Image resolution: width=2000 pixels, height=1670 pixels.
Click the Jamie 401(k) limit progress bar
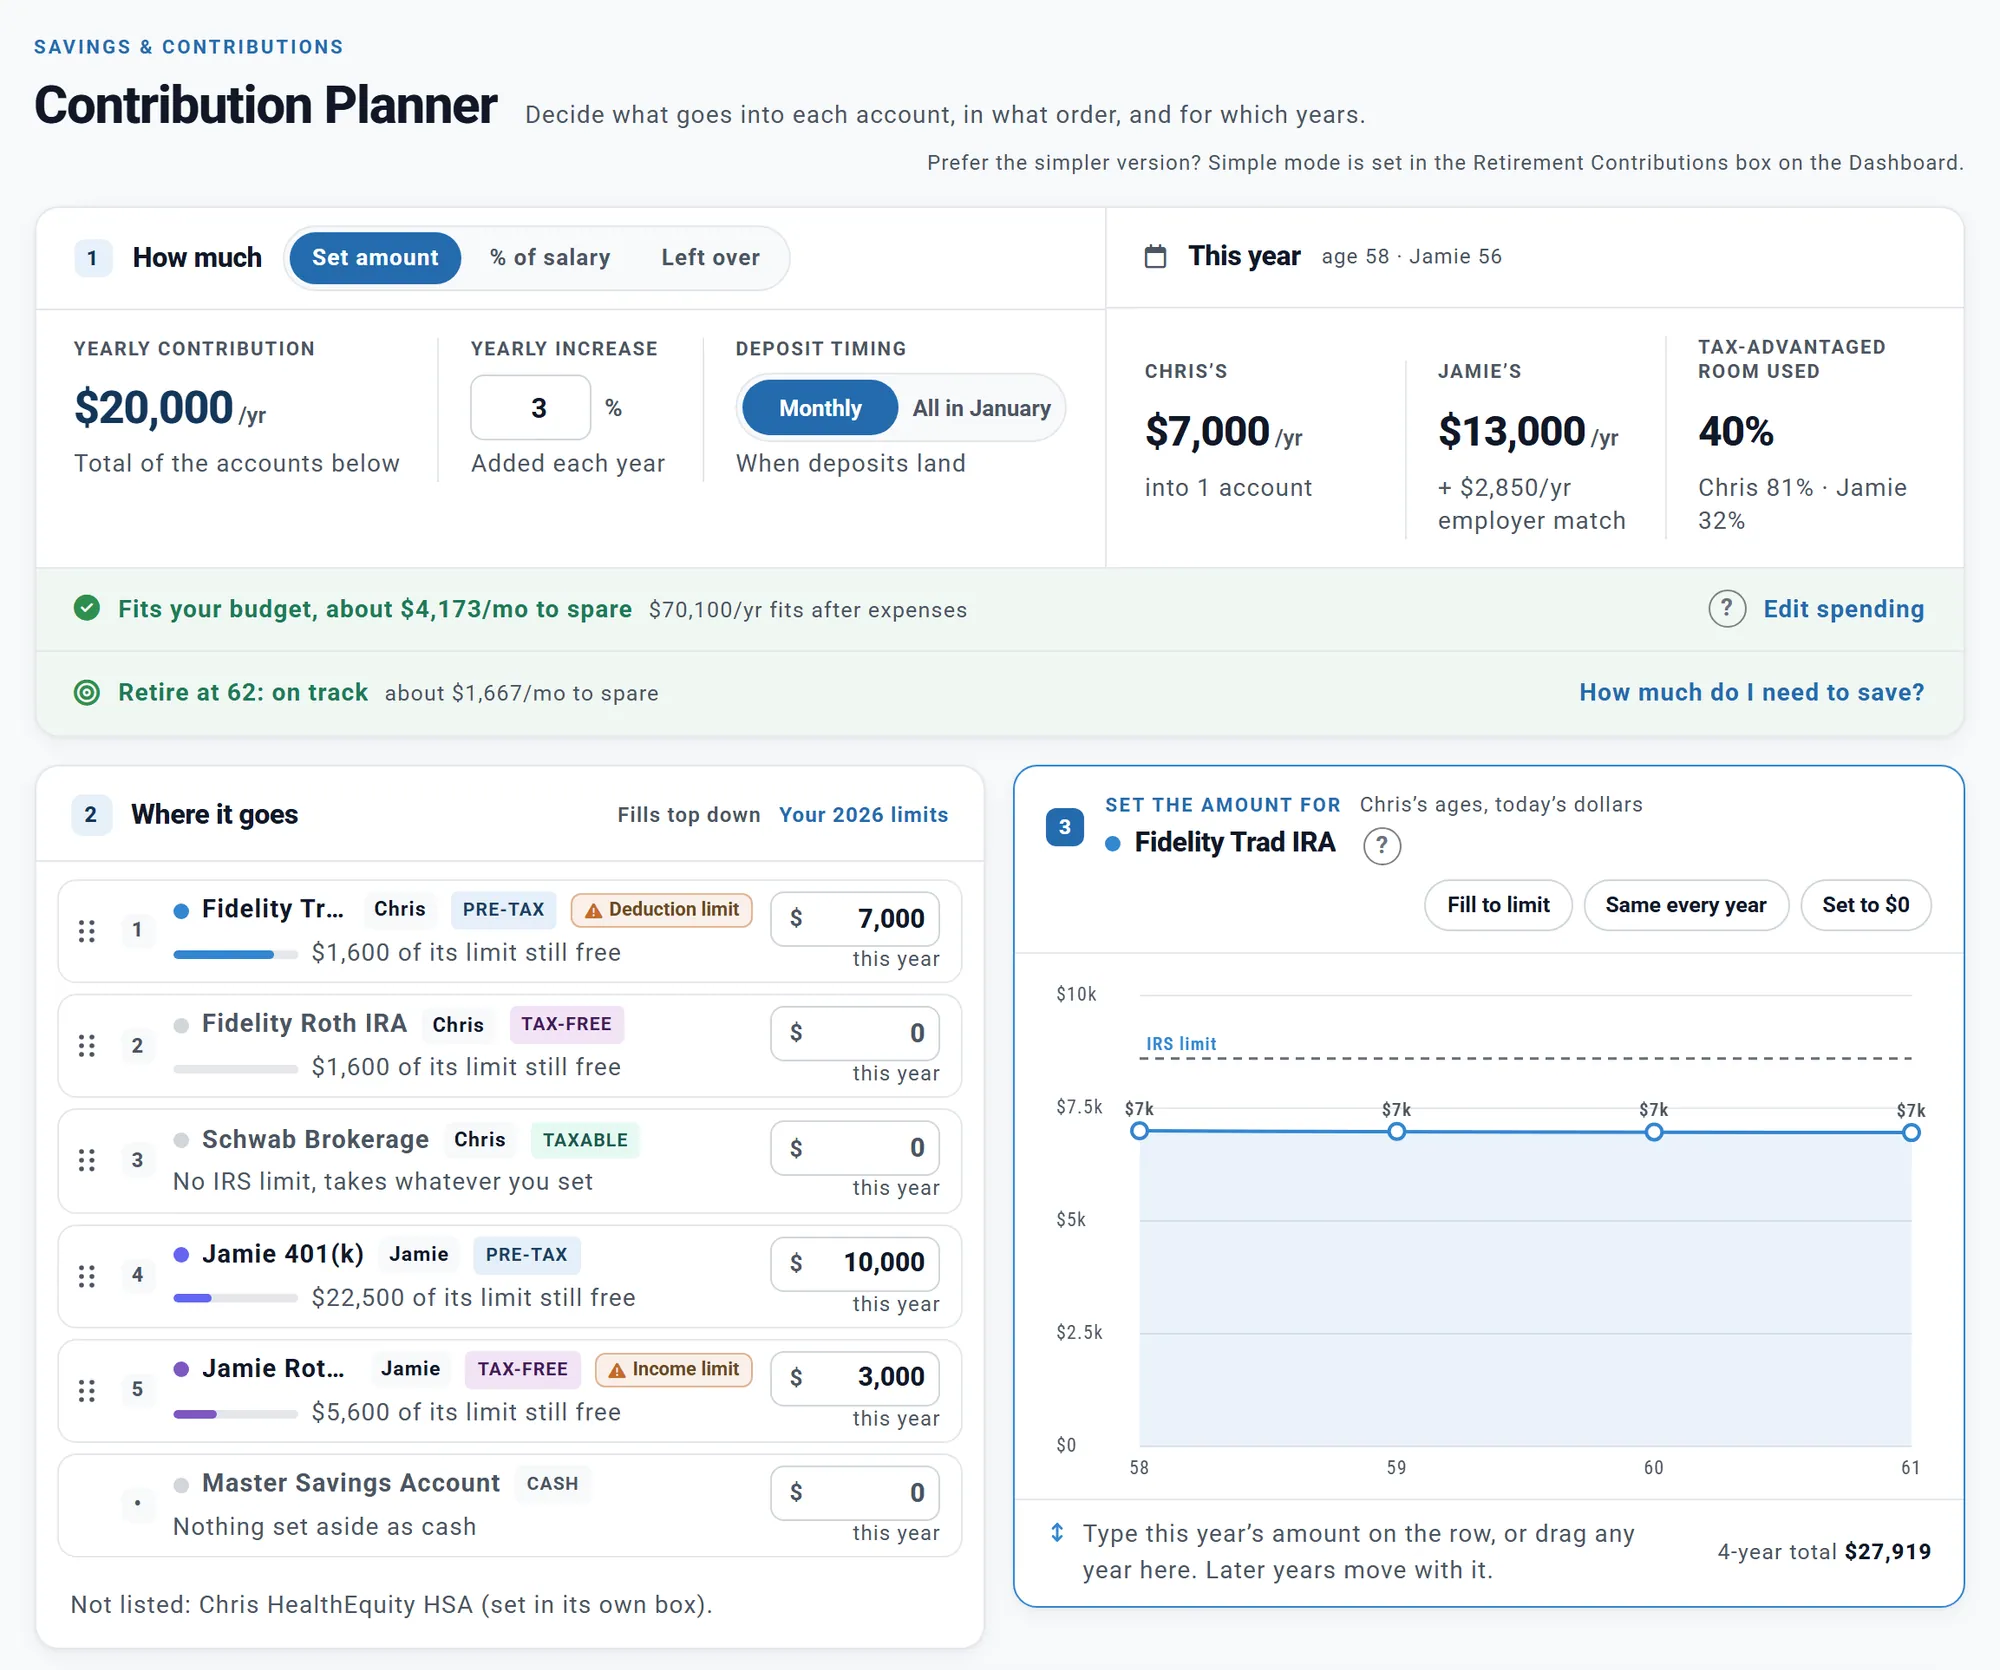click(235, 1299)
